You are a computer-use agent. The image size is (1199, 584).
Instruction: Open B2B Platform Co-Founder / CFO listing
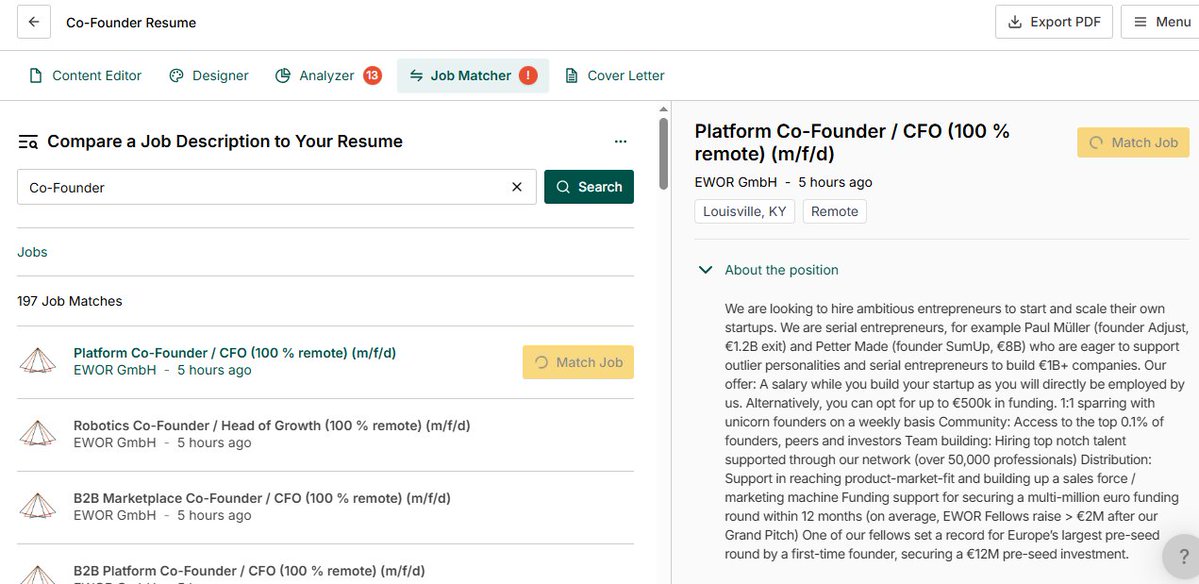point(249,571)
